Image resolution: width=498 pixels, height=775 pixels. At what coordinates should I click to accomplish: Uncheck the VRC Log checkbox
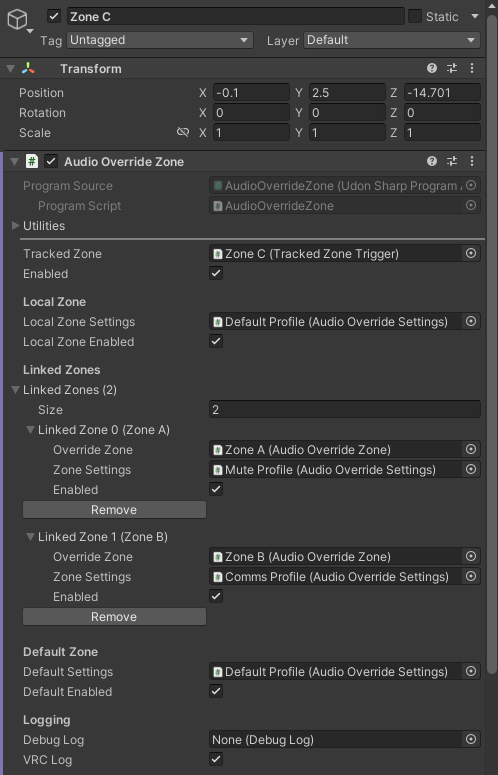point(216,759)
